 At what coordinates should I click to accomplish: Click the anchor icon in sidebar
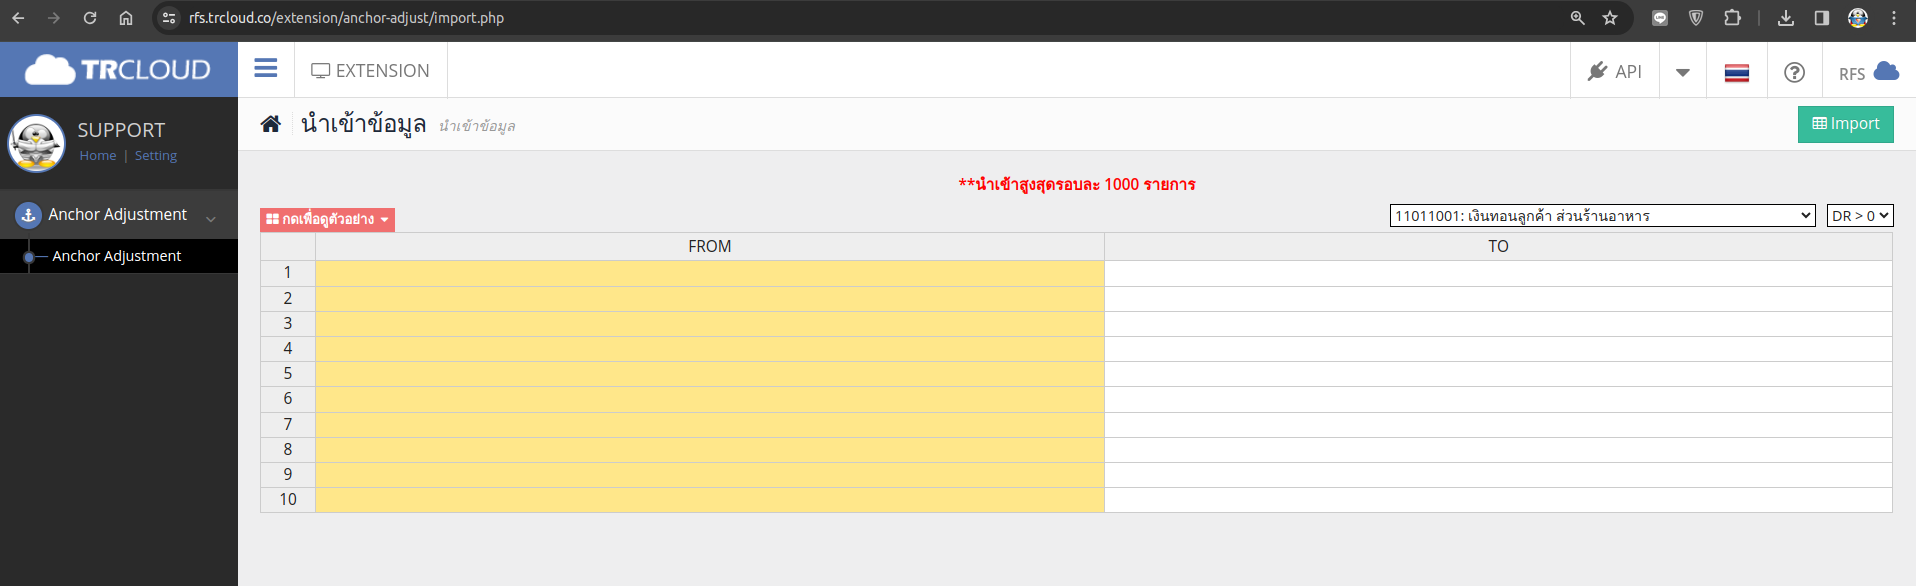28,215
